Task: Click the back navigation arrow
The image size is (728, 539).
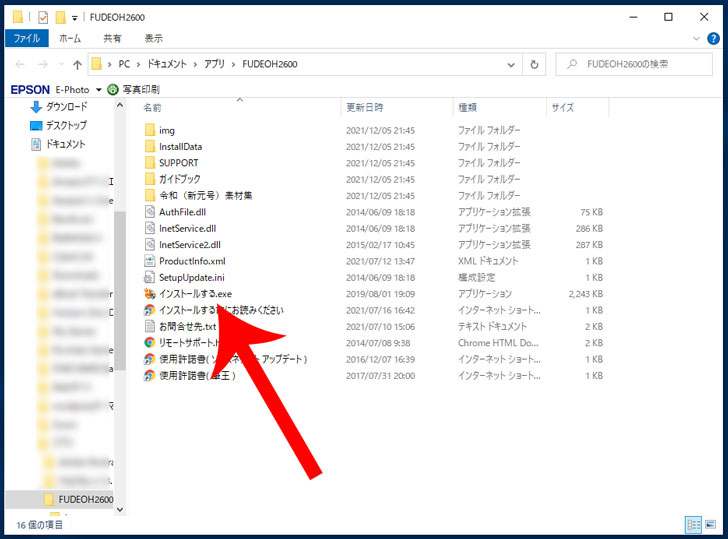Action: click(x=20, y=65)
